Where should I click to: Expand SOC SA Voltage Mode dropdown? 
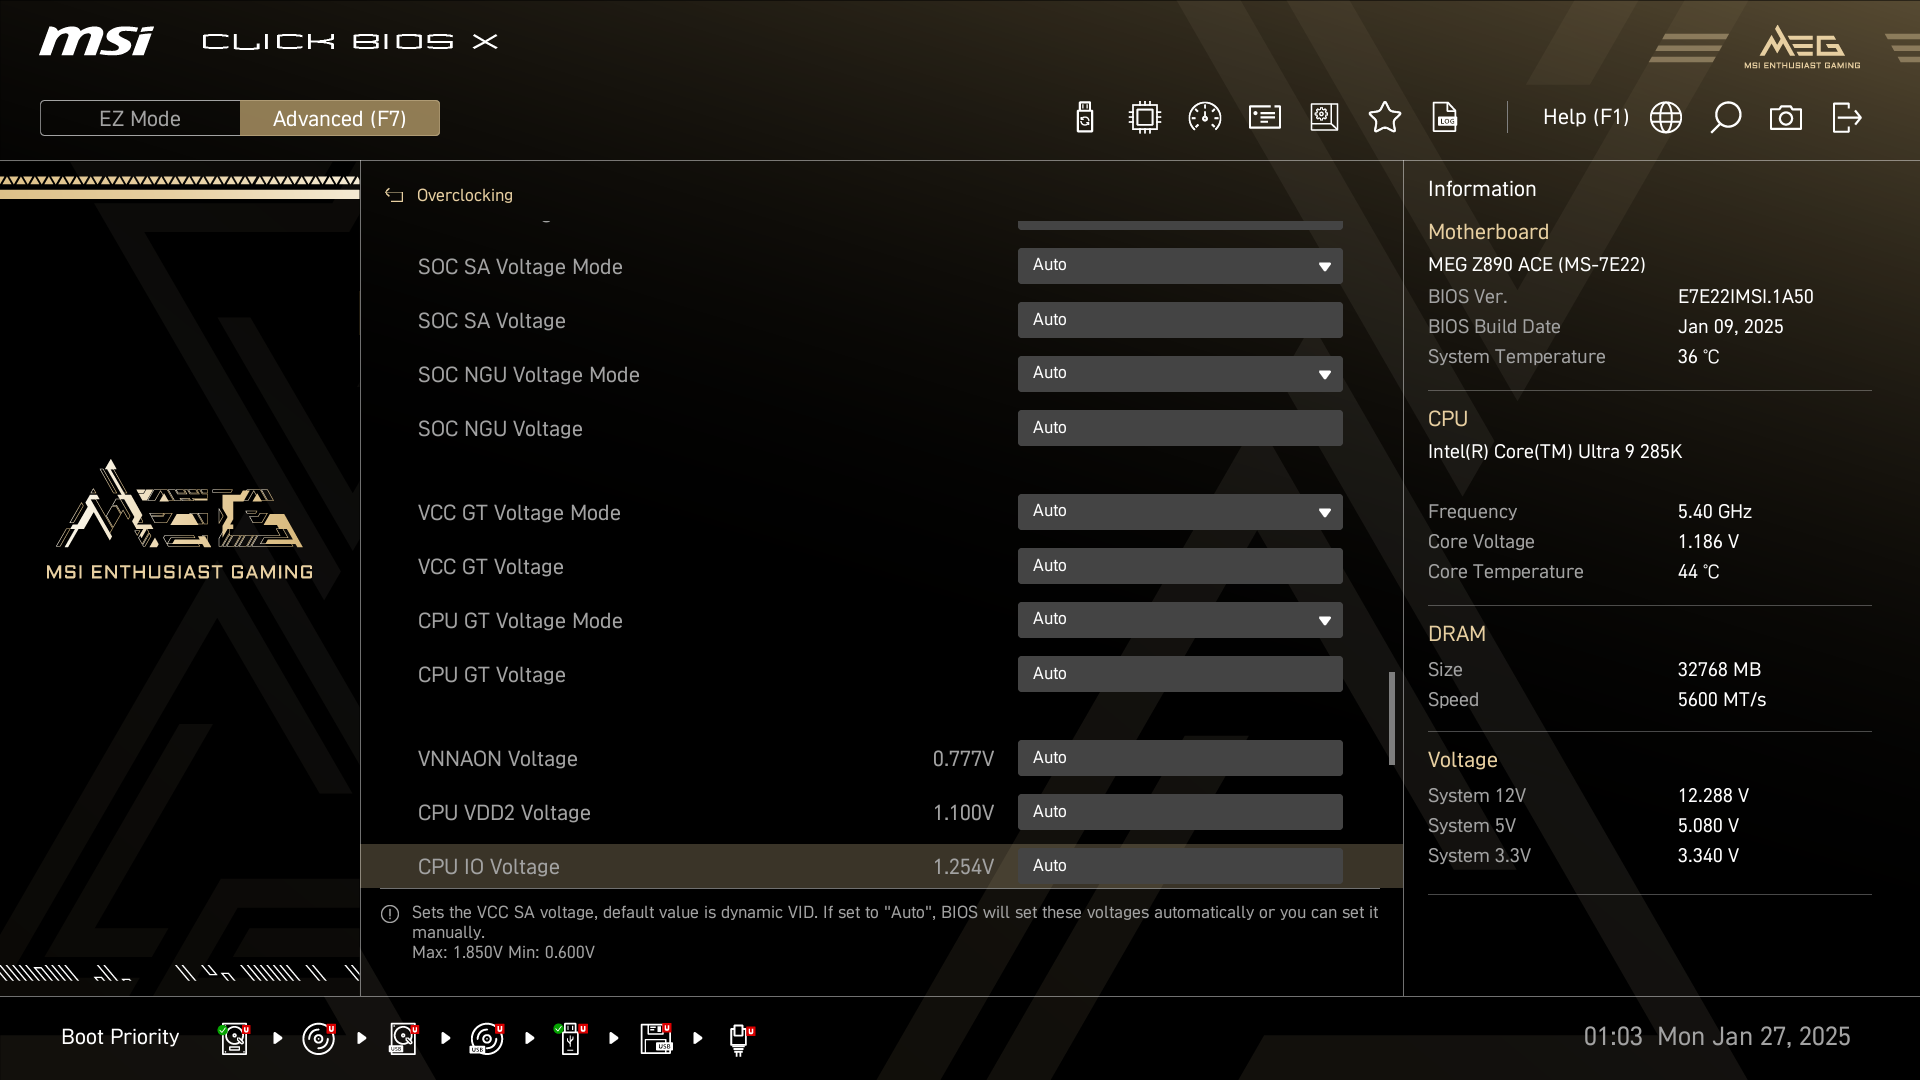coord(1179,266)
